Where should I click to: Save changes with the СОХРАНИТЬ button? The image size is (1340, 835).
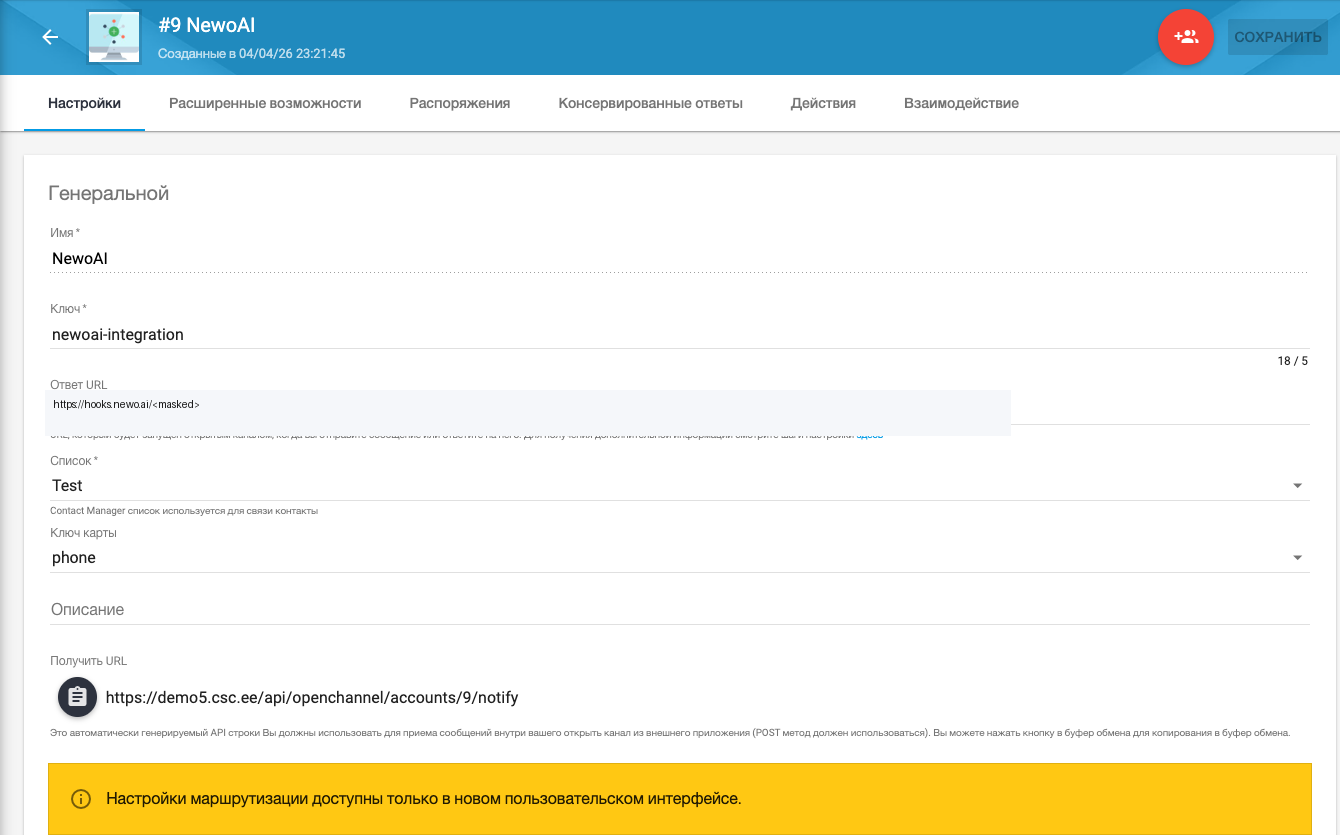(1277, 37)
